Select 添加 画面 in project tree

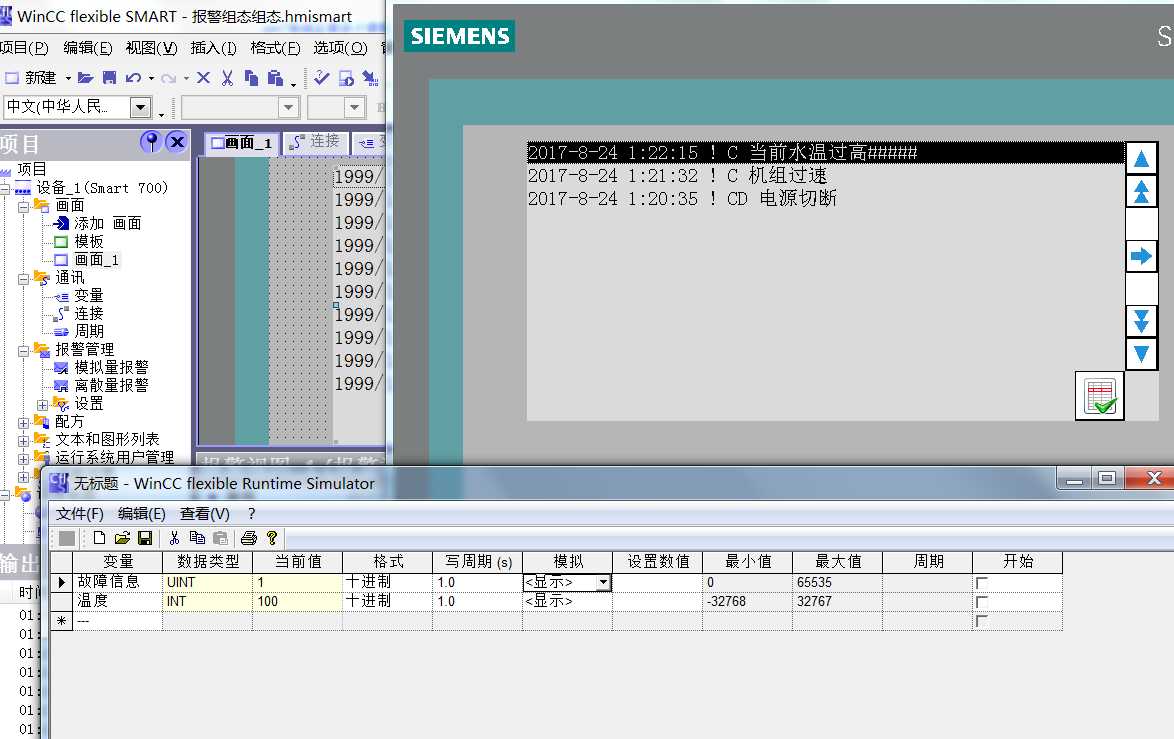pyautogui.click(x=108, y=223)
